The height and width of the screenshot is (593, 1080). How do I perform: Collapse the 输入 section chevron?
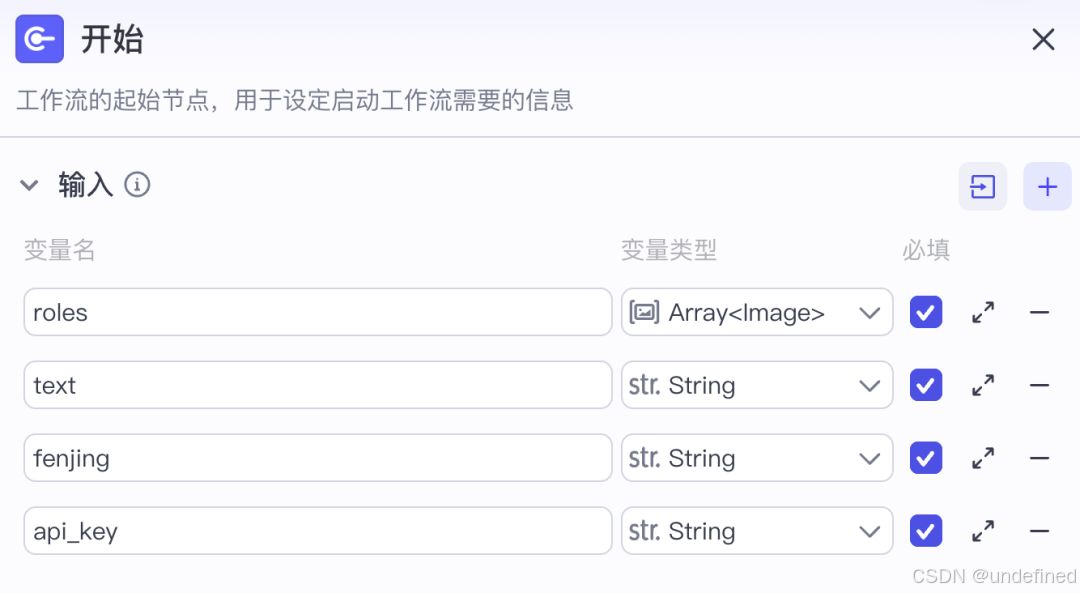29,185
